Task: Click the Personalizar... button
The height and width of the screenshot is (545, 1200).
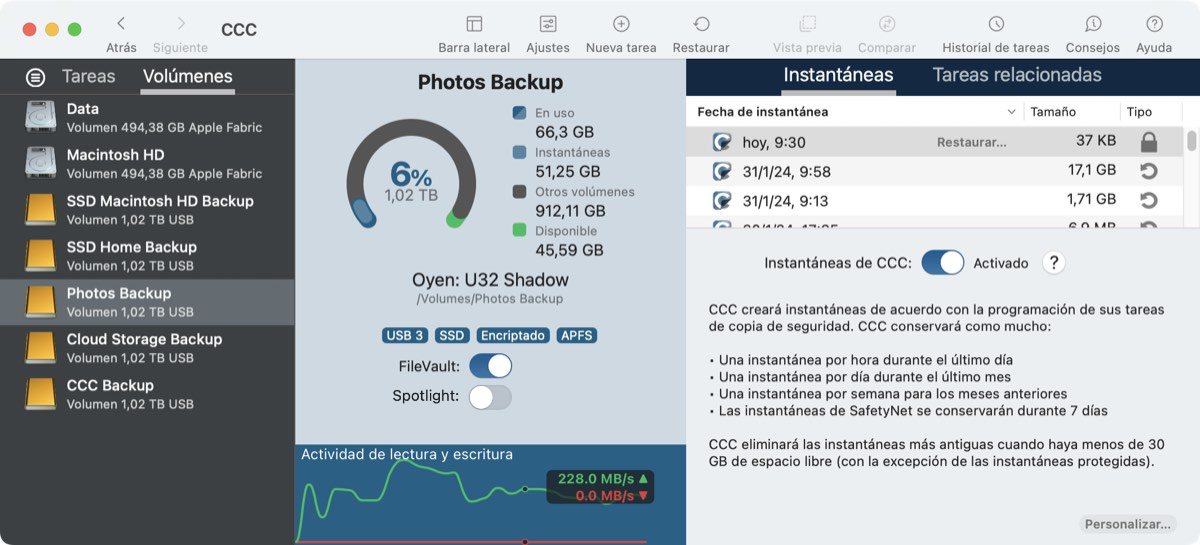Action: pos(1128,524)
